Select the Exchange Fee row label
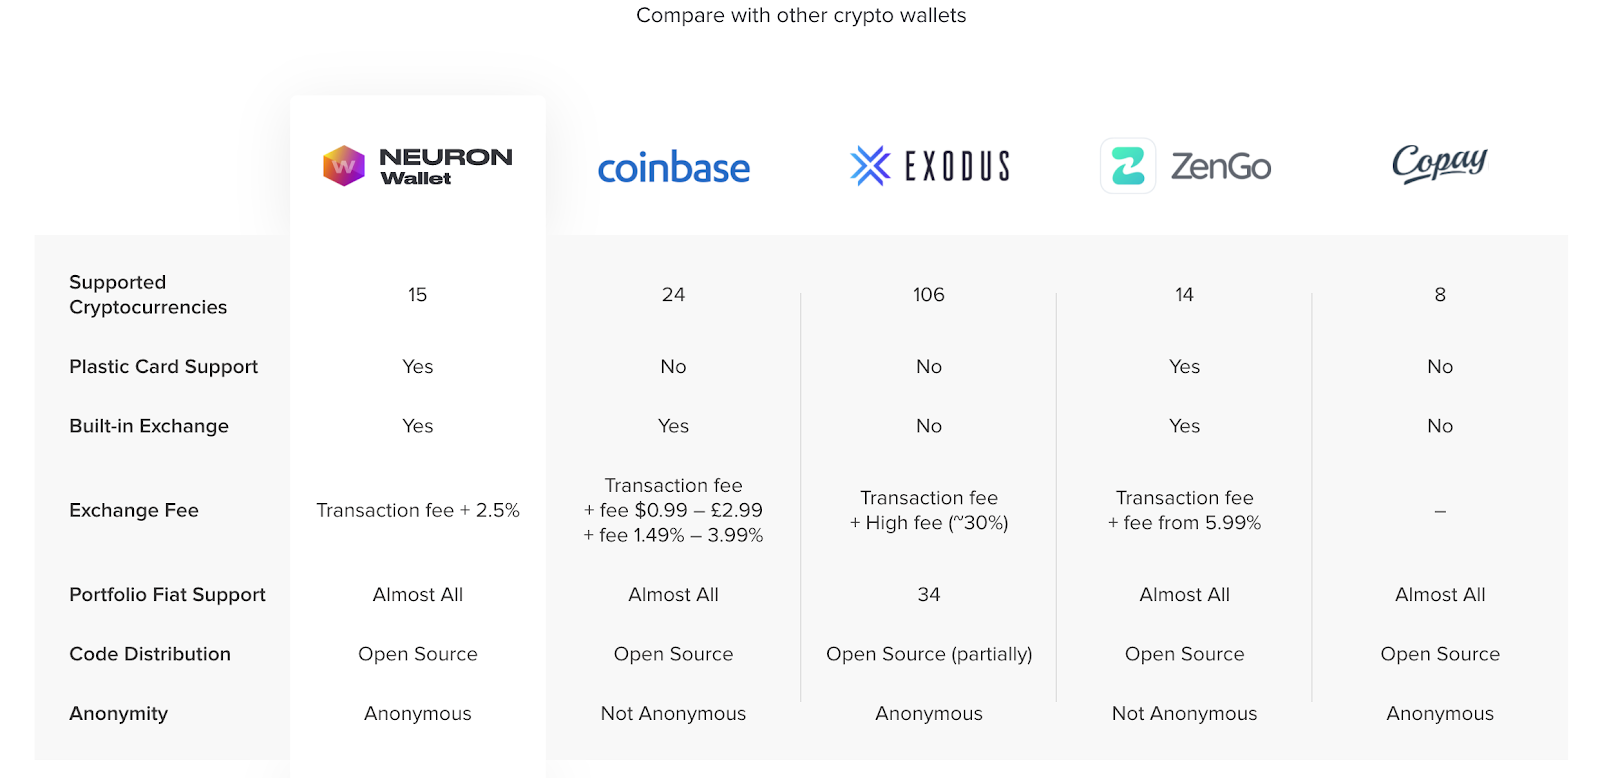 134,510
